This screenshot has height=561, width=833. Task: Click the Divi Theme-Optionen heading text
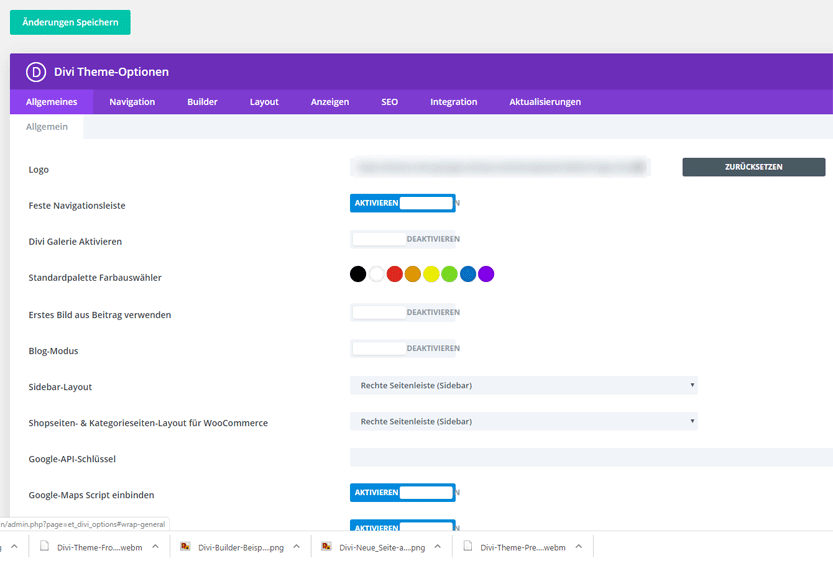tap(112, 72)
